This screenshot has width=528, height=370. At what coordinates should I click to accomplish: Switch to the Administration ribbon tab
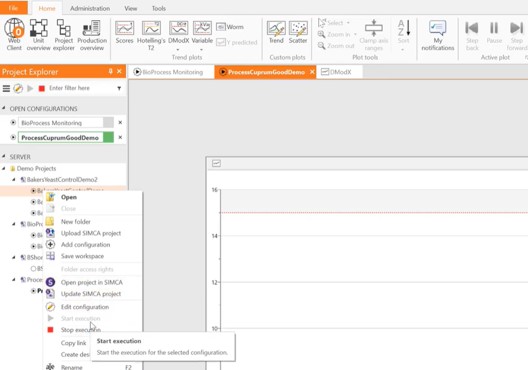click(x=90, y=8)
